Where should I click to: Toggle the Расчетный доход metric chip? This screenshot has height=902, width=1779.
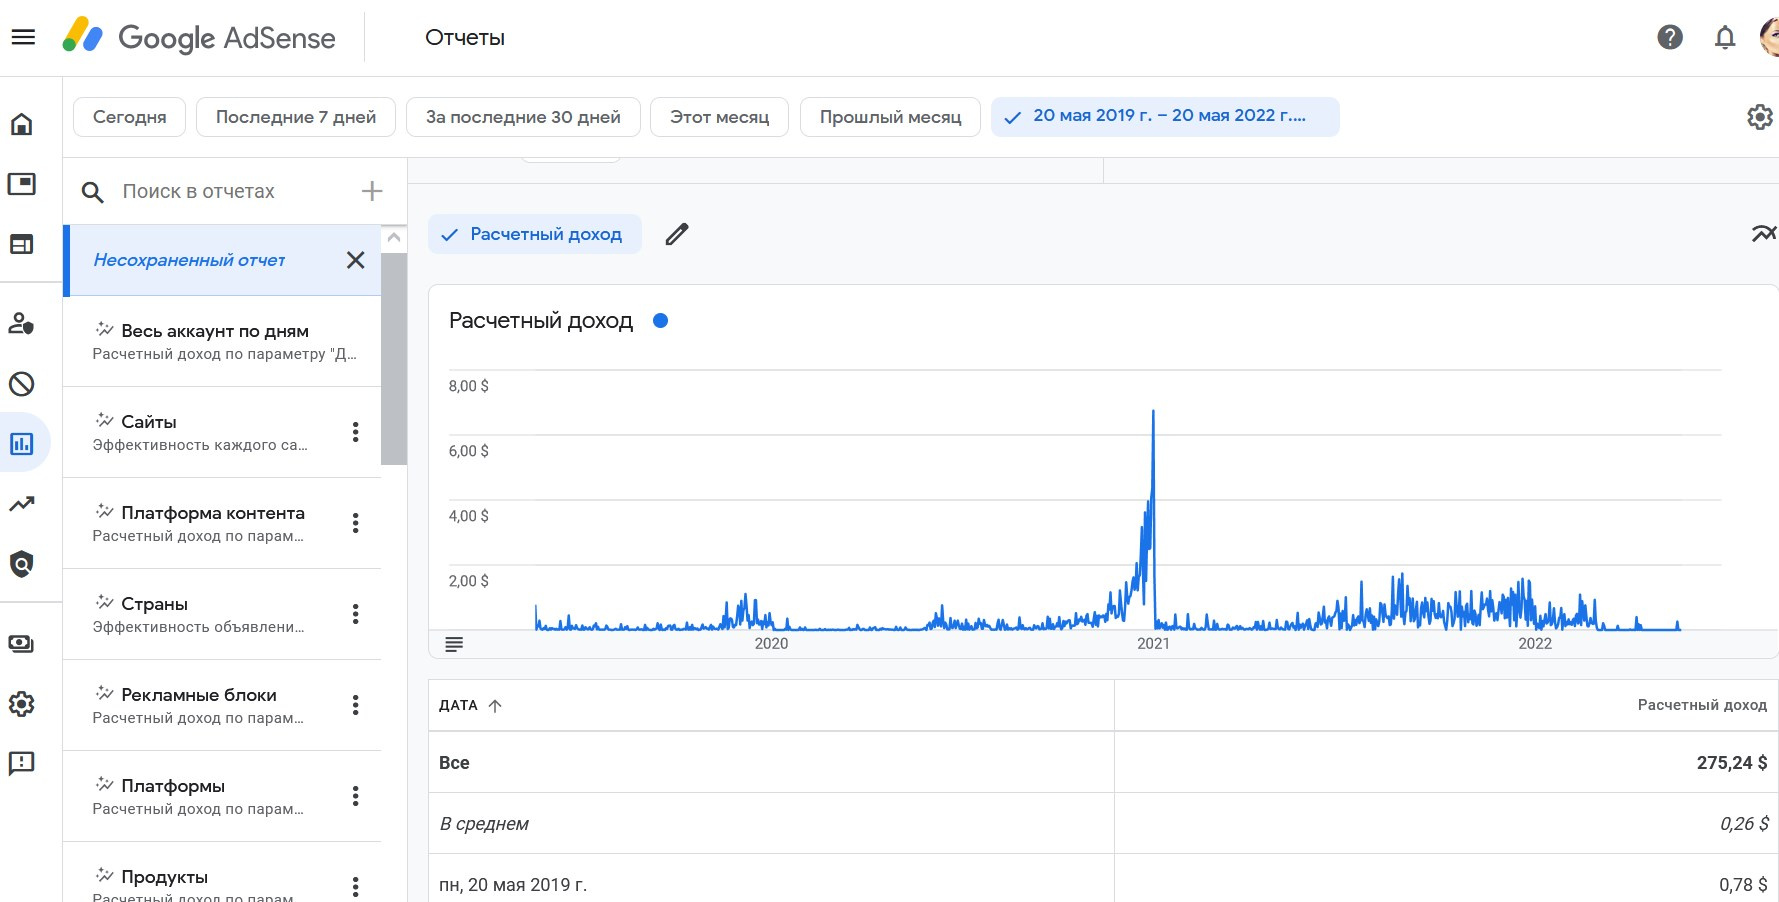535,234
